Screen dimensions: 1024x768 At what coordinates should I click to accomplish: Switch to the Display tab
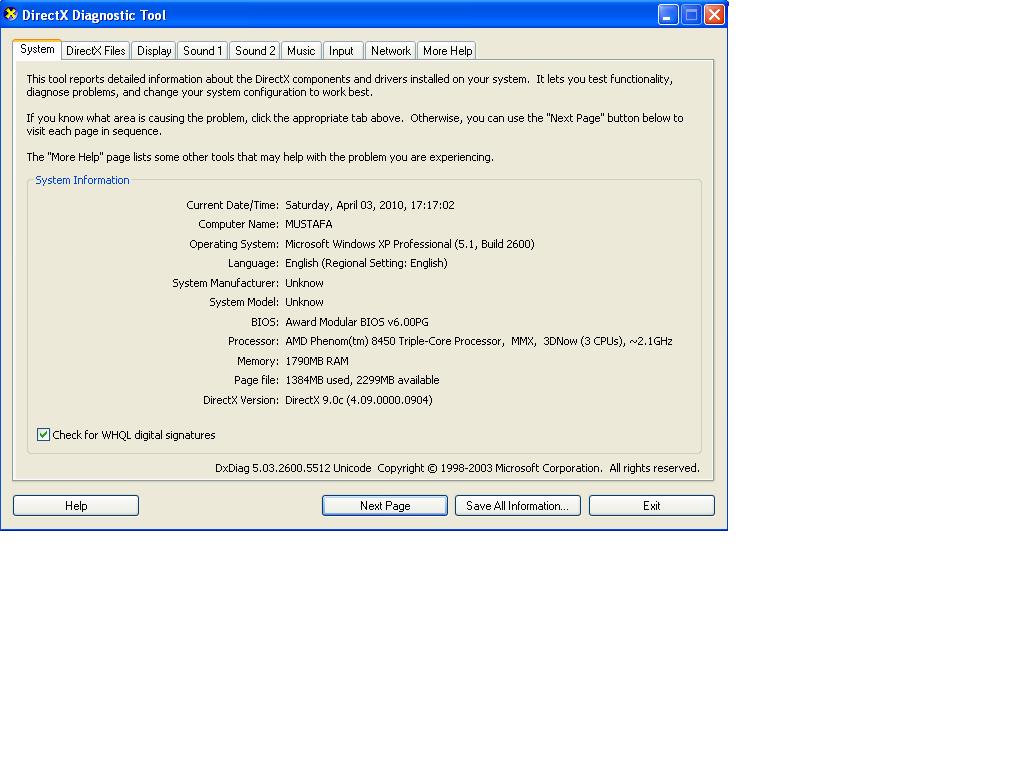[x=154, y=51]
